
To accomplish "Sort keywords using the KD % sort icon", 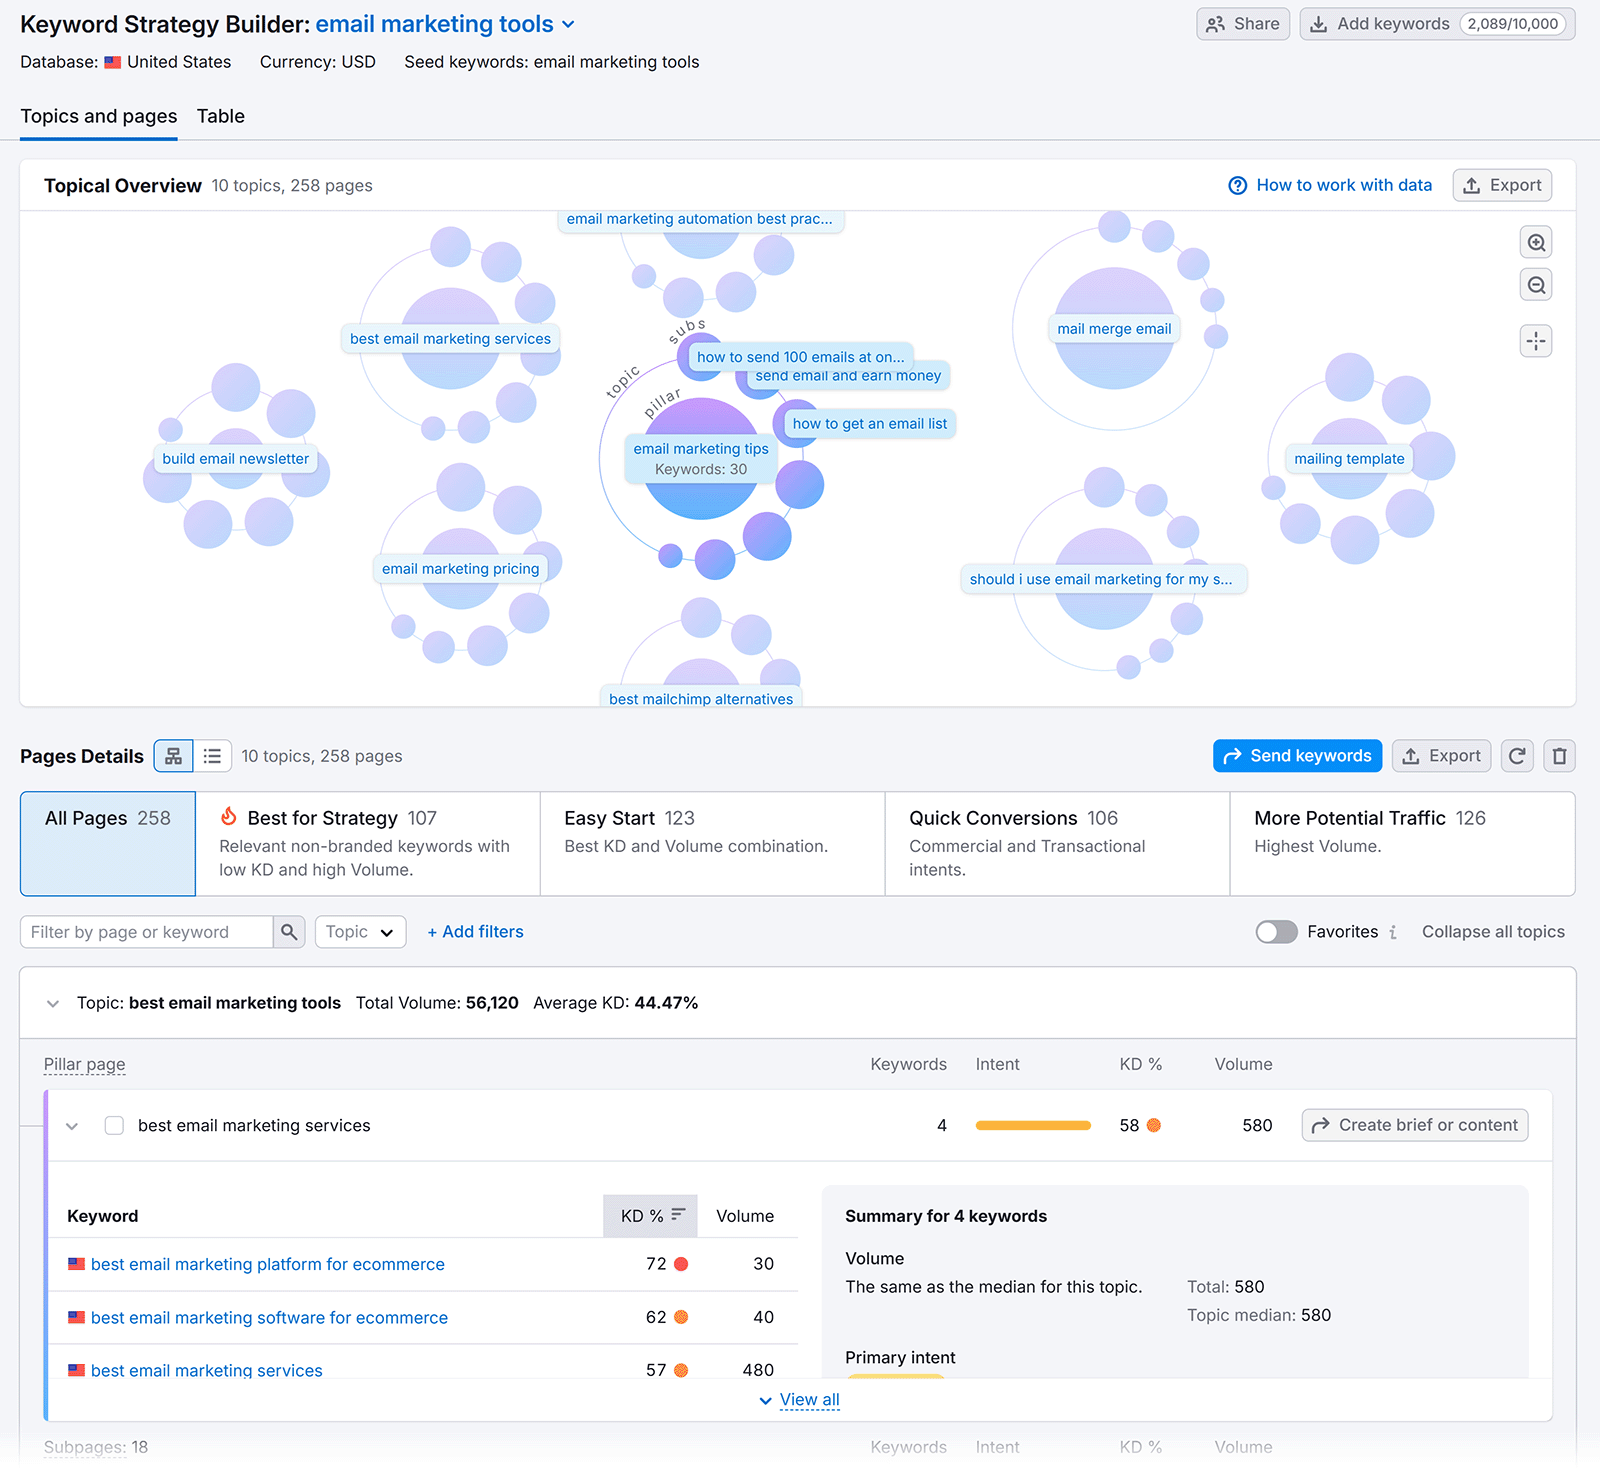I will tap(676, 1215).
